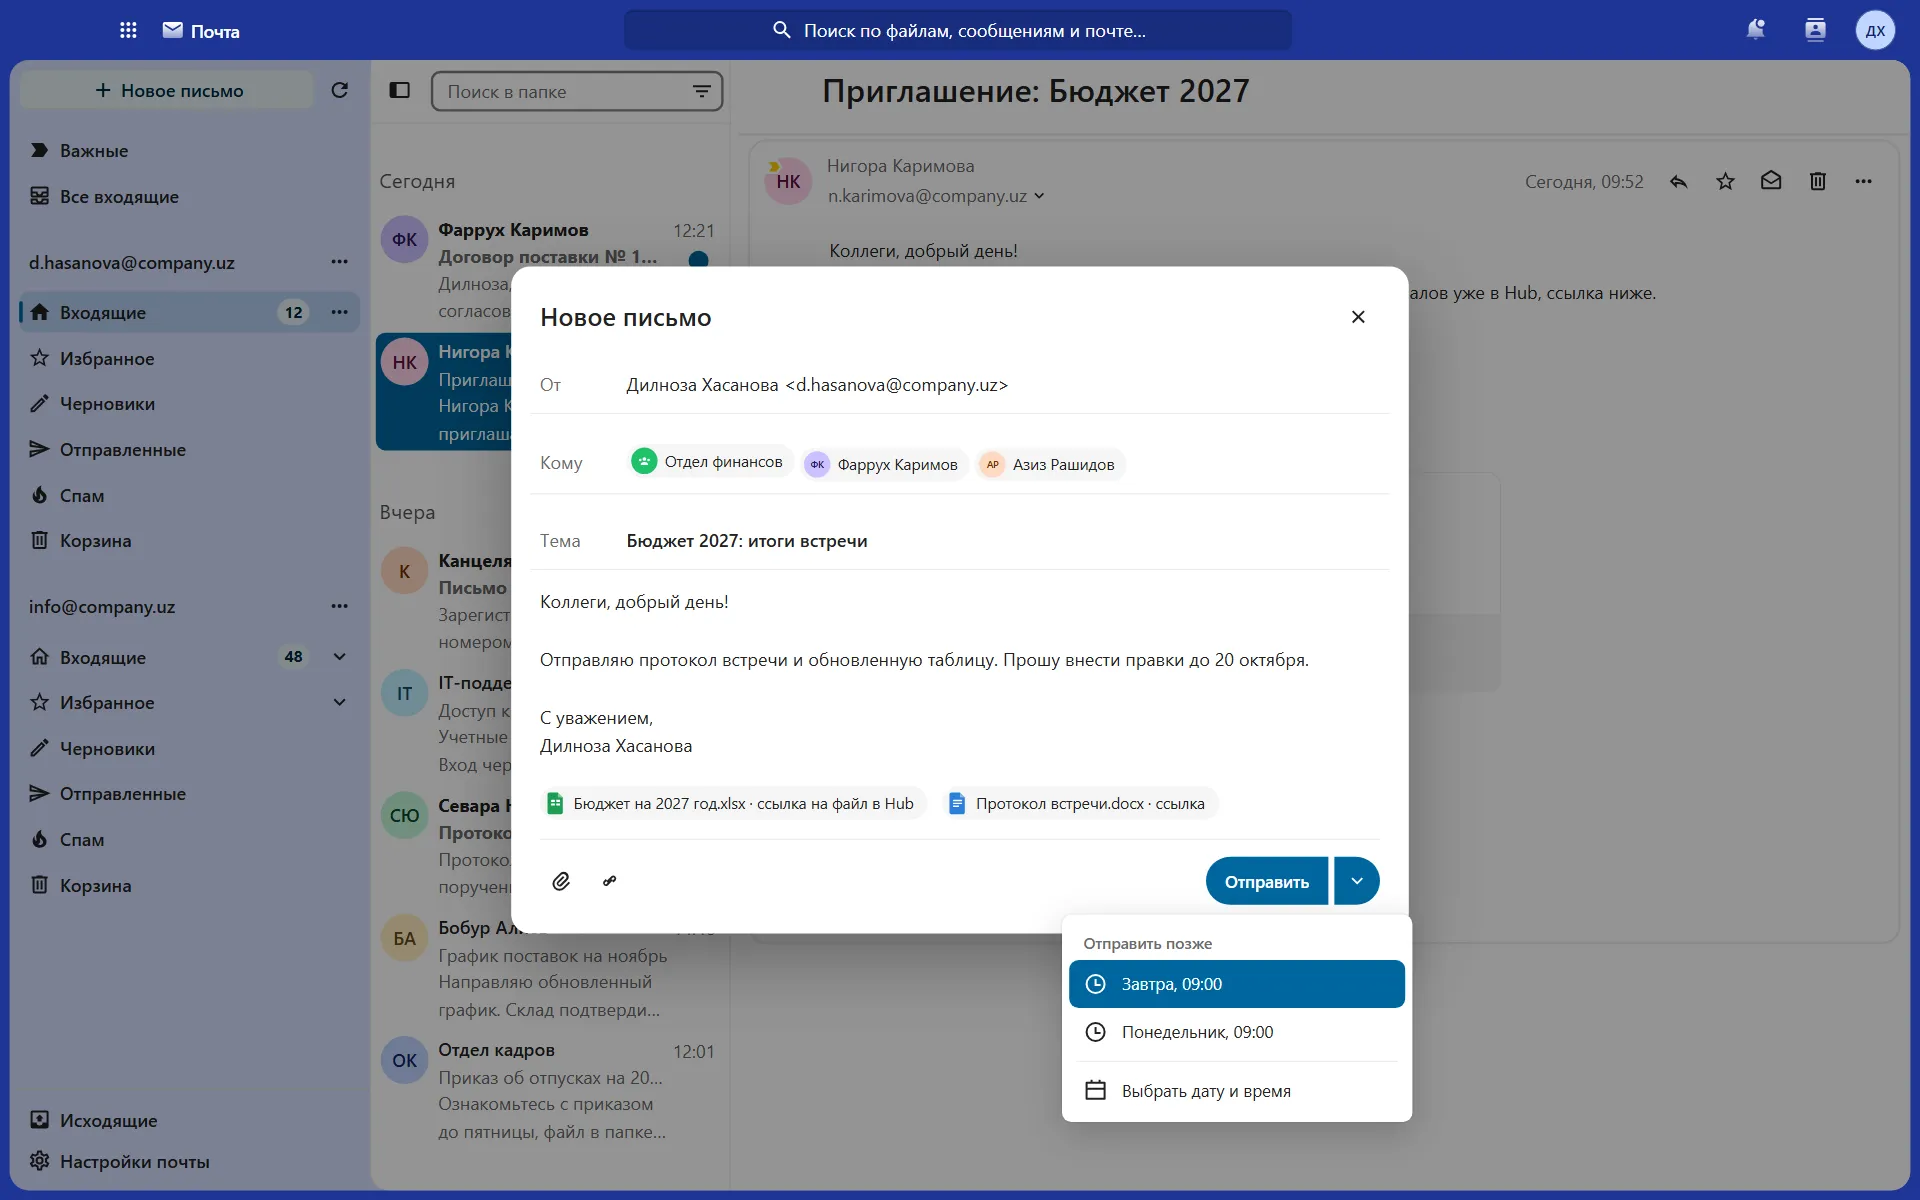Expand info@company.uz Избранное folder chevron
The image size is (1920, 1200).
pyautogui.click(x=340, y=702)
